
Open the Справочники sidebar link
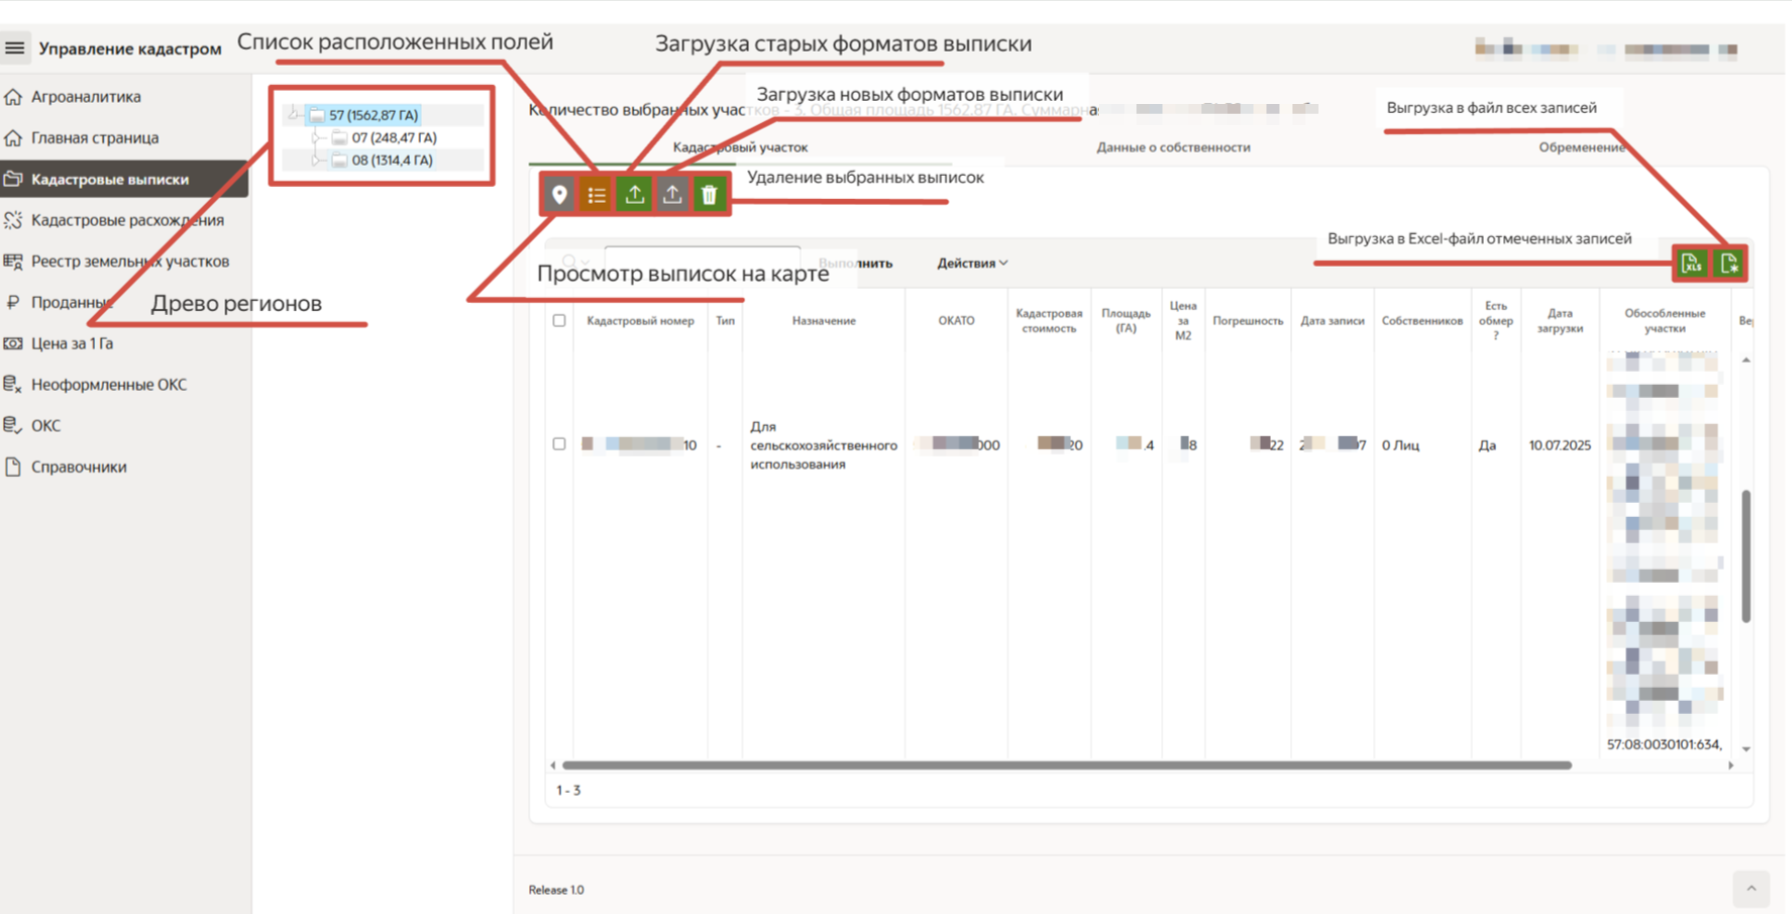pos(78,467)
